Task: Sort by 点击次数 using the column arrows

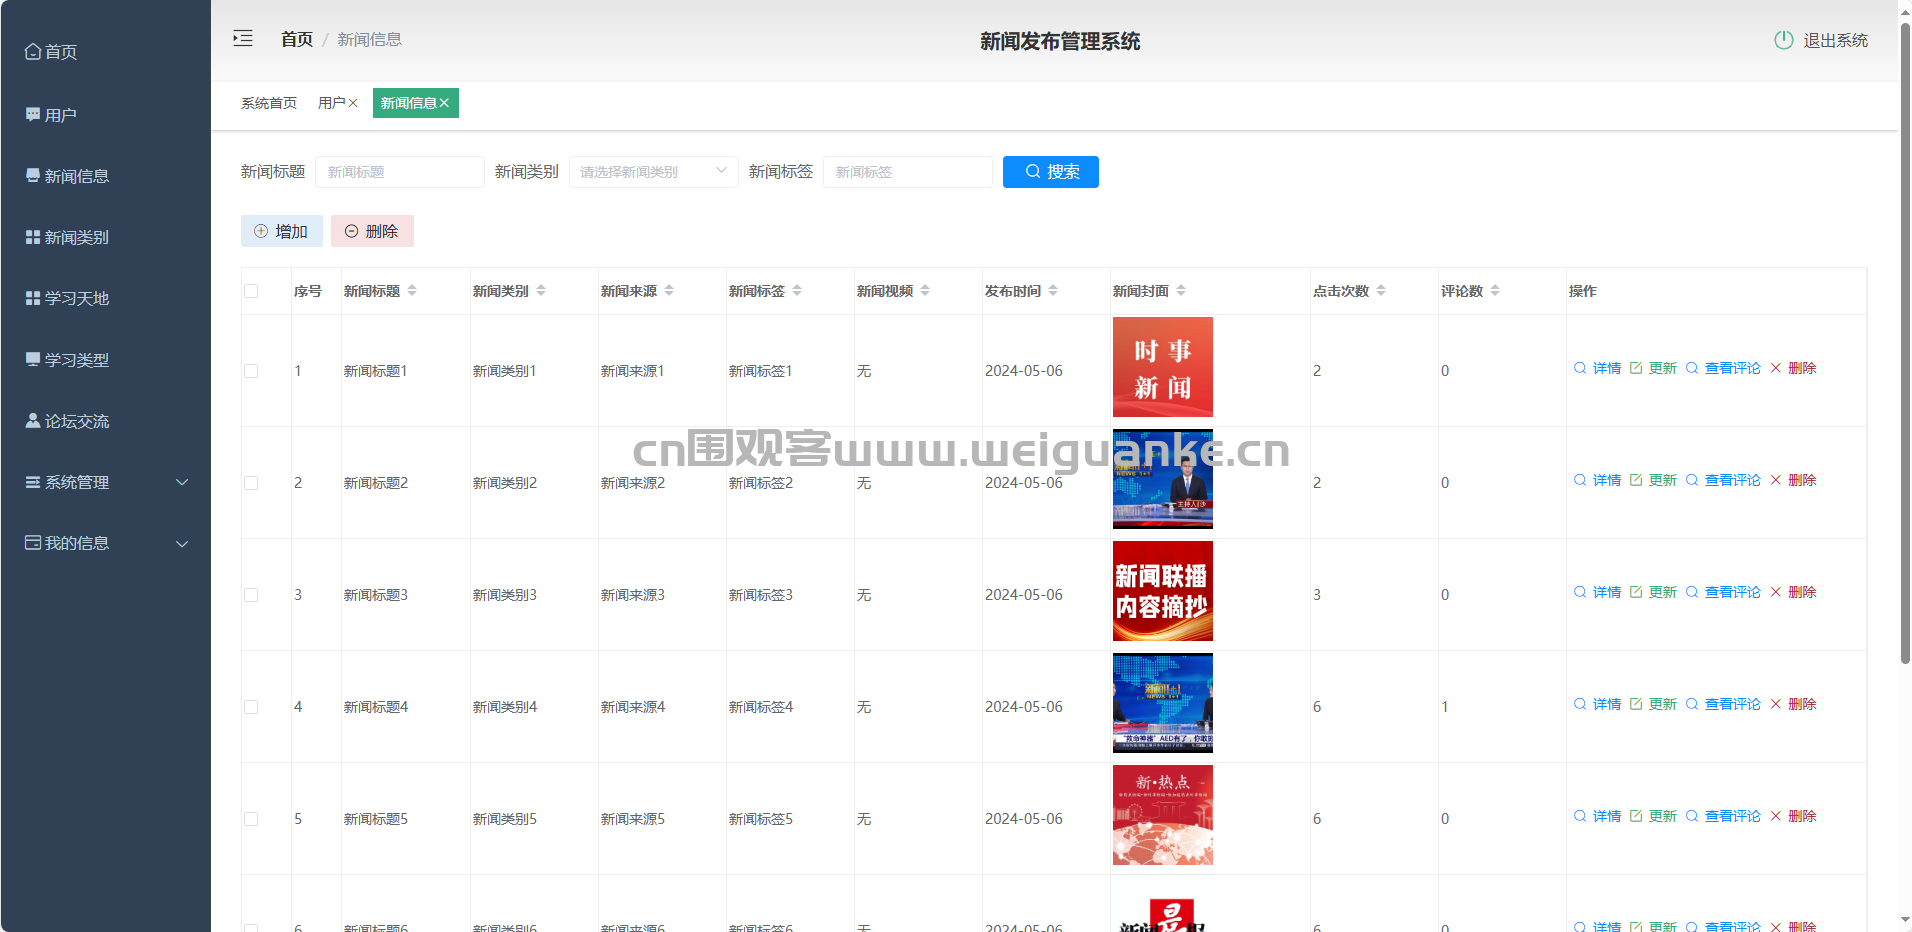Action: pyautogui.click(x=1381, y=291)
